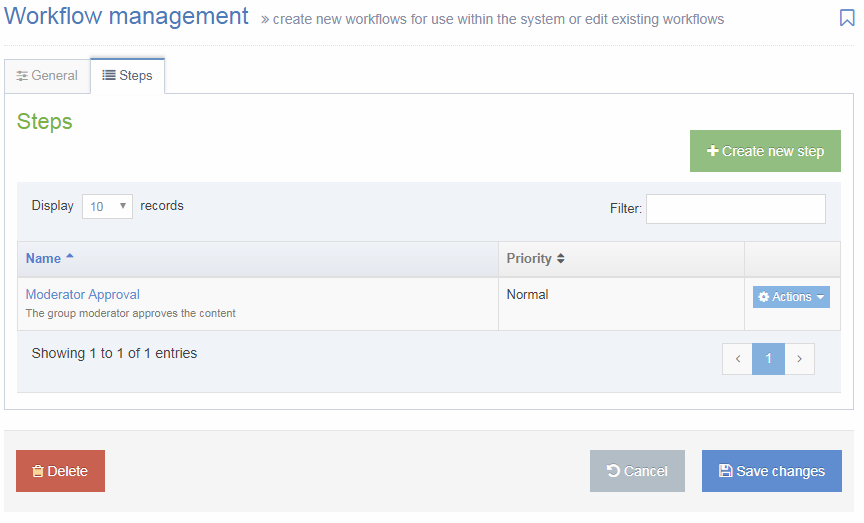864x523 pixels.
Task: Switch to the General tab
Action: 47,76
